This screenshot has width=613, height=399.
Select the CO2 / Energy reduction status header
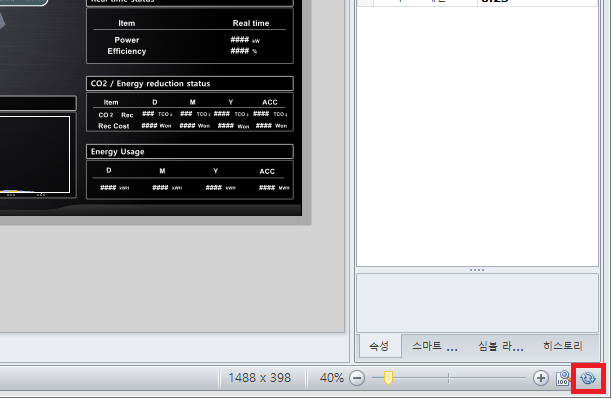tap(190, 84)
